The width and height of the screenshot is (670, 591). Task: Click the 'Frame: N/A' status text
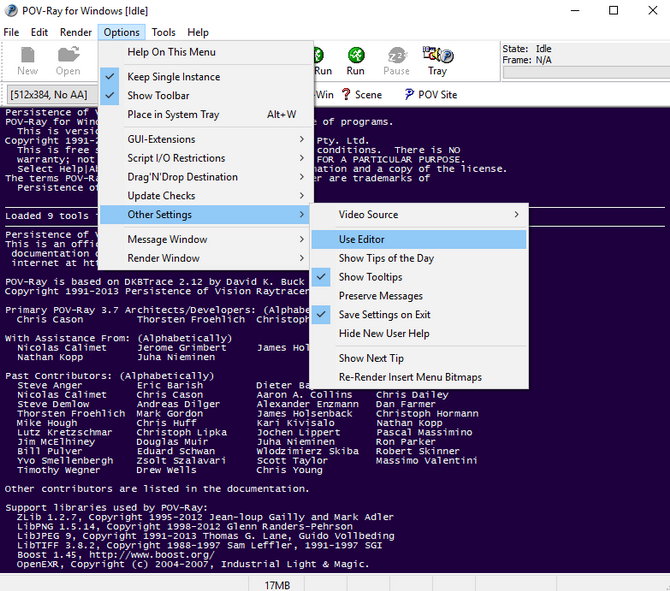coord(527,60)
